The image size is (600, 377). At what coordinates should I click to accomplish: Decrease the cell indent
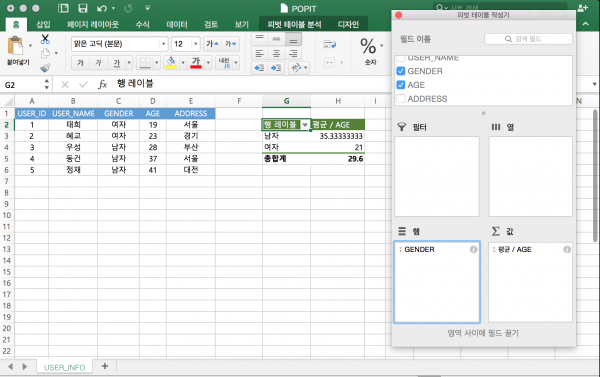(259, 68)
